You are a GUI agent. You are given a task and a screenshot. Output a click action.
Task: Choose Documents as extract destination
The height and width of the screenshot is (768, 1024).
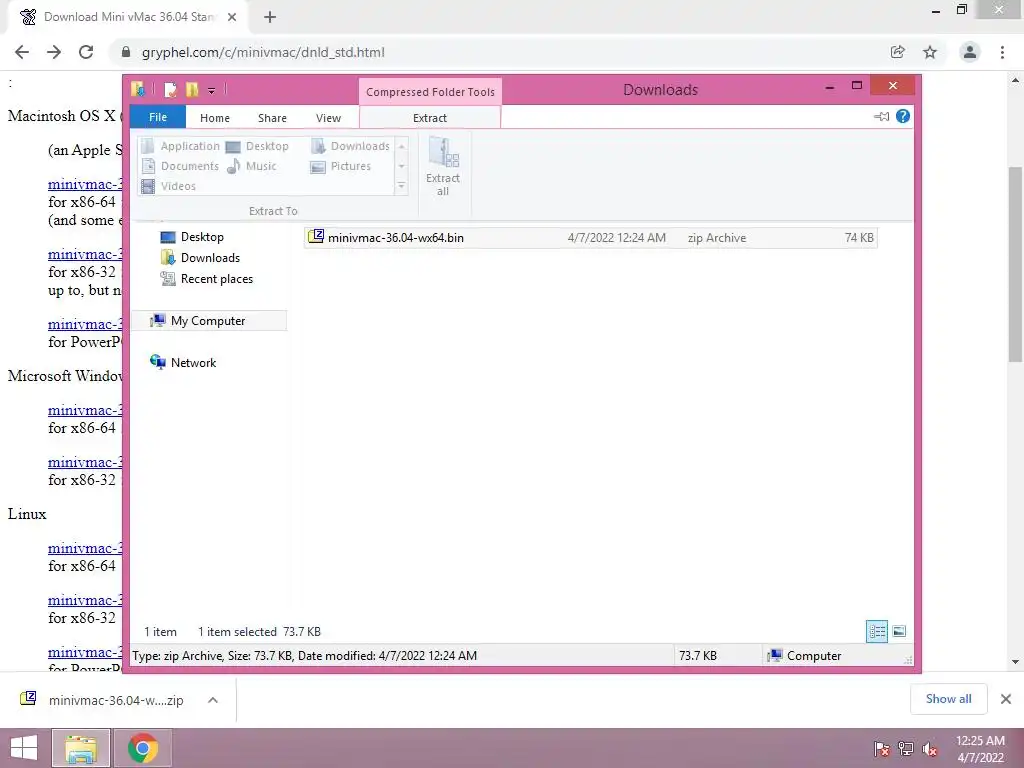point(181,166)
